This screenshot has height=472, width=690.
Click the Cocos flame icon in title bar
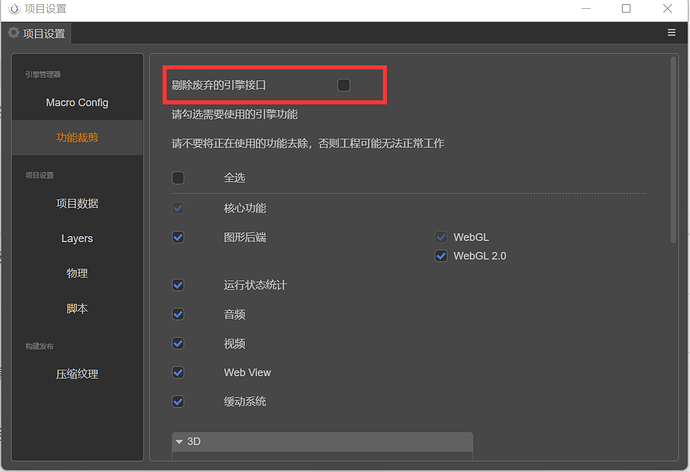tap(15, 9)
